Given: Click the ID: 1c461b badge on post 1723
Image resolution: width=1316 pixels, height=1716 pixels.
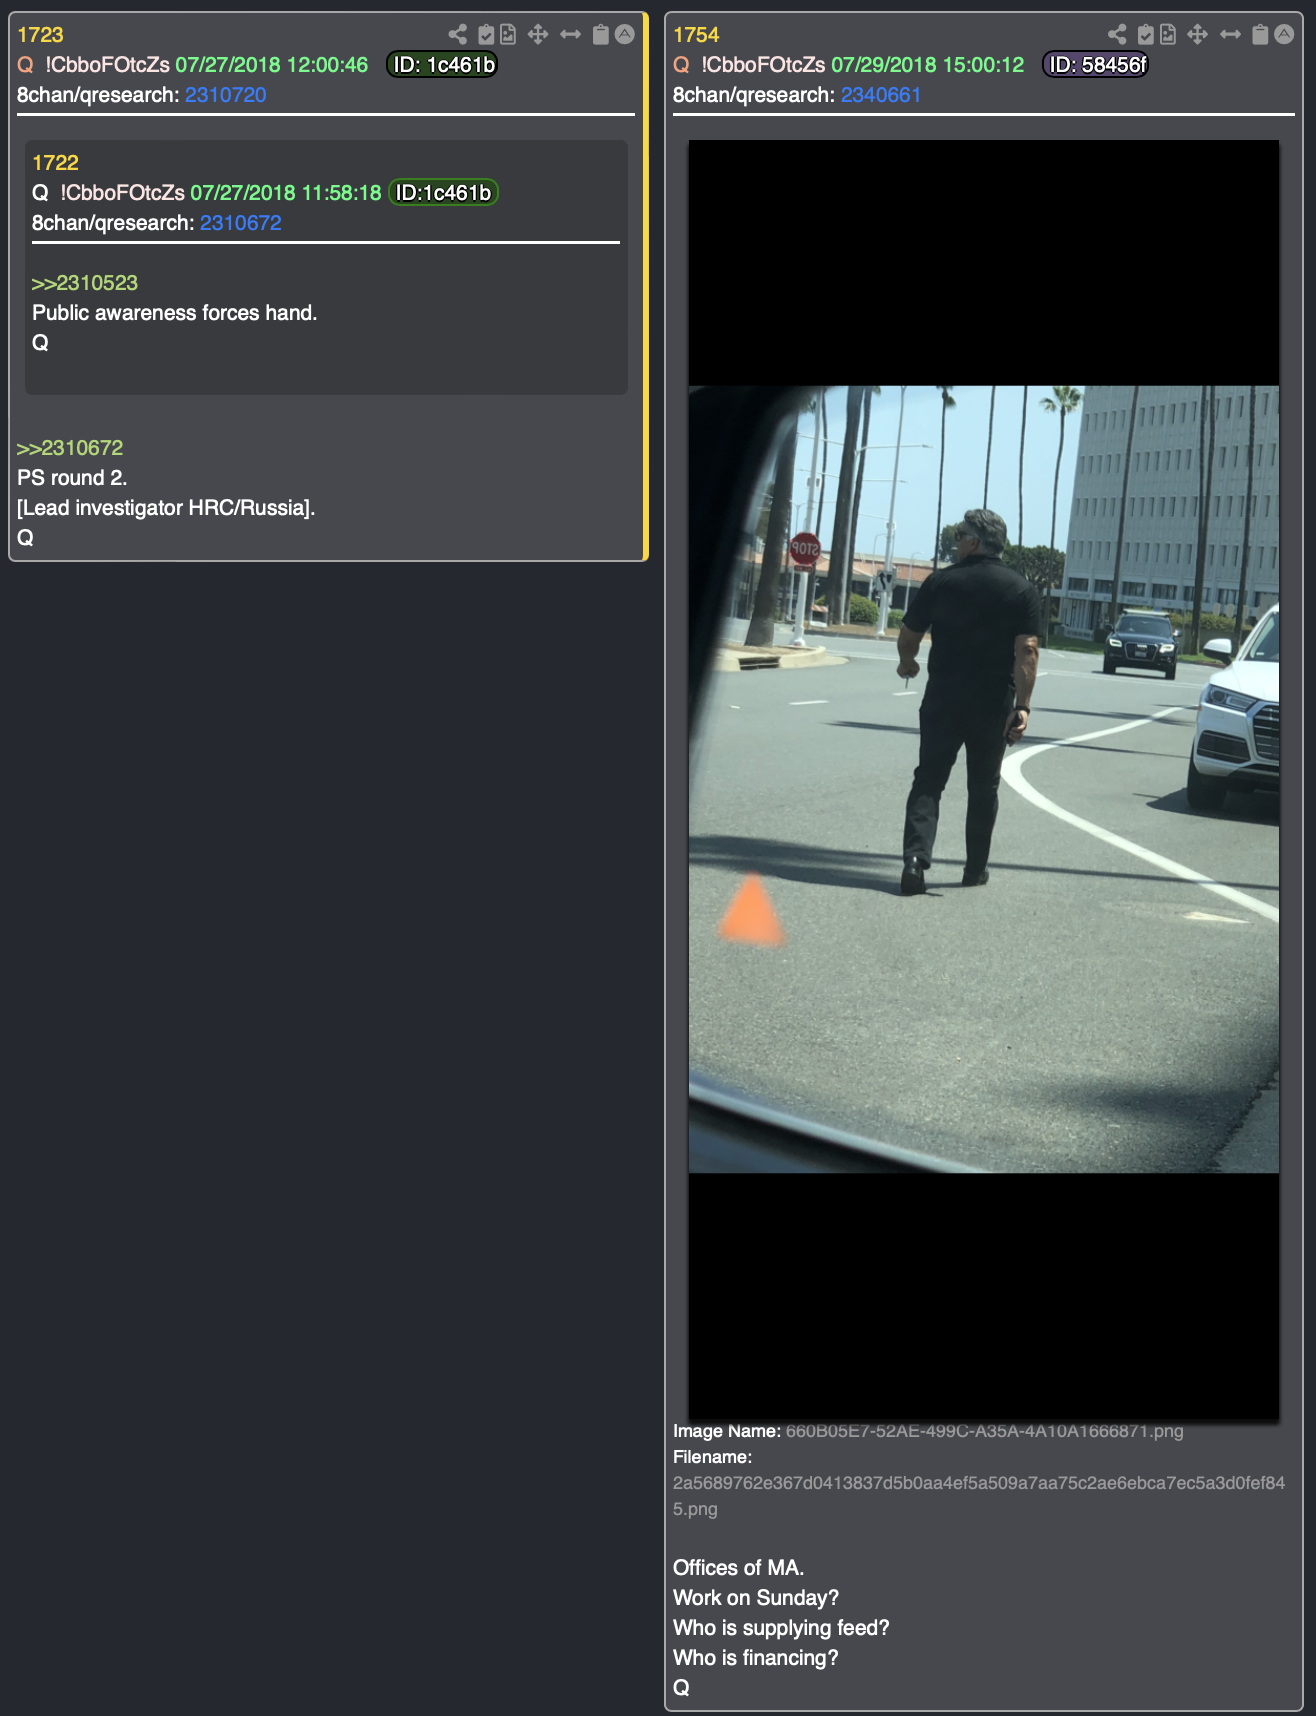Looking at the screenshot, I should pos(442,65).
